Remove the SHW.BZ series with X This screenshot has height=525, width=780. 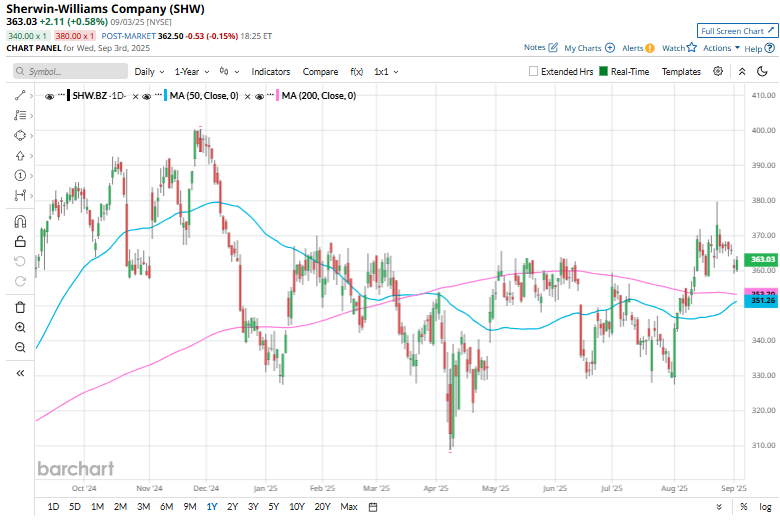coord(135,97)
